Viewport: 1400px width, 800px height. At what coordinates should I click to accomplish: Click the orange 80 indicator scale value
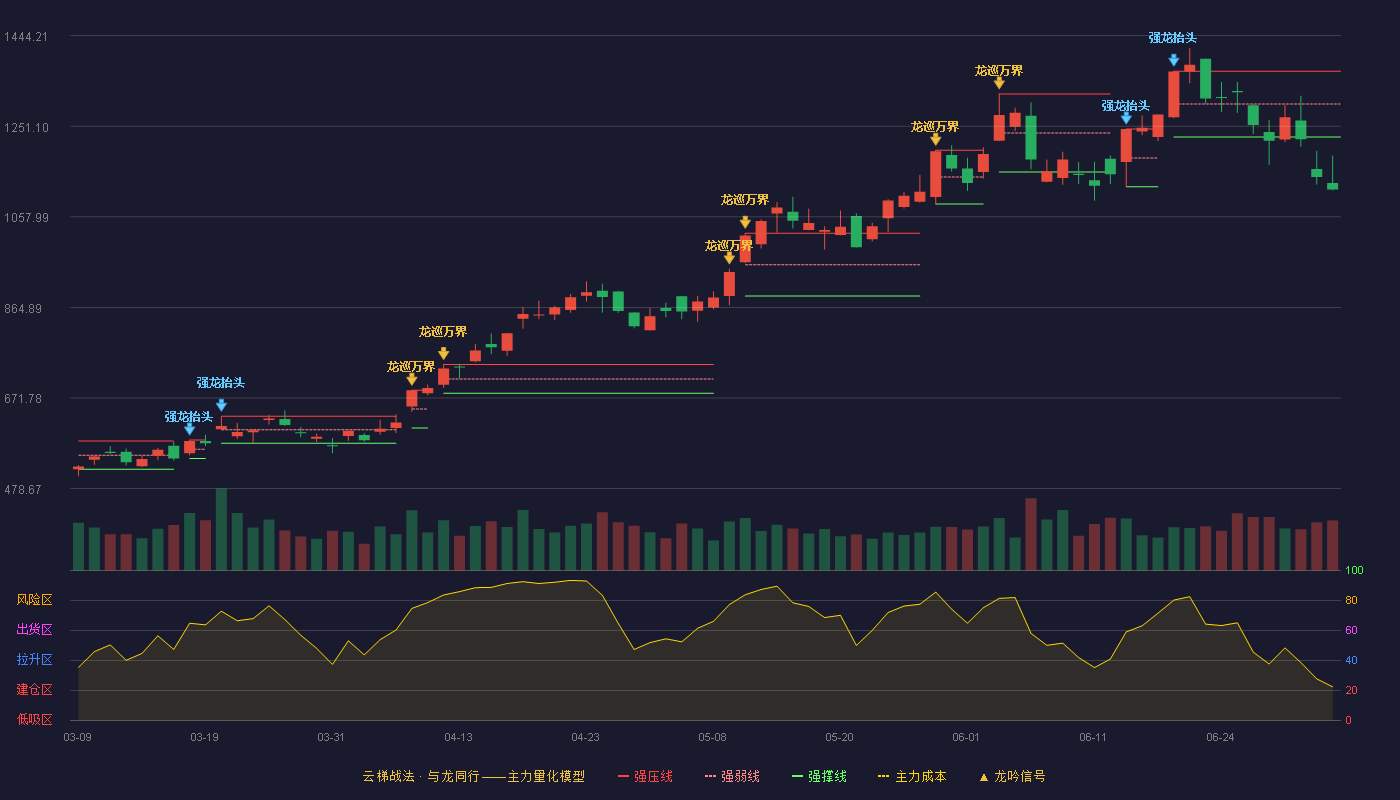point(1351,601)
